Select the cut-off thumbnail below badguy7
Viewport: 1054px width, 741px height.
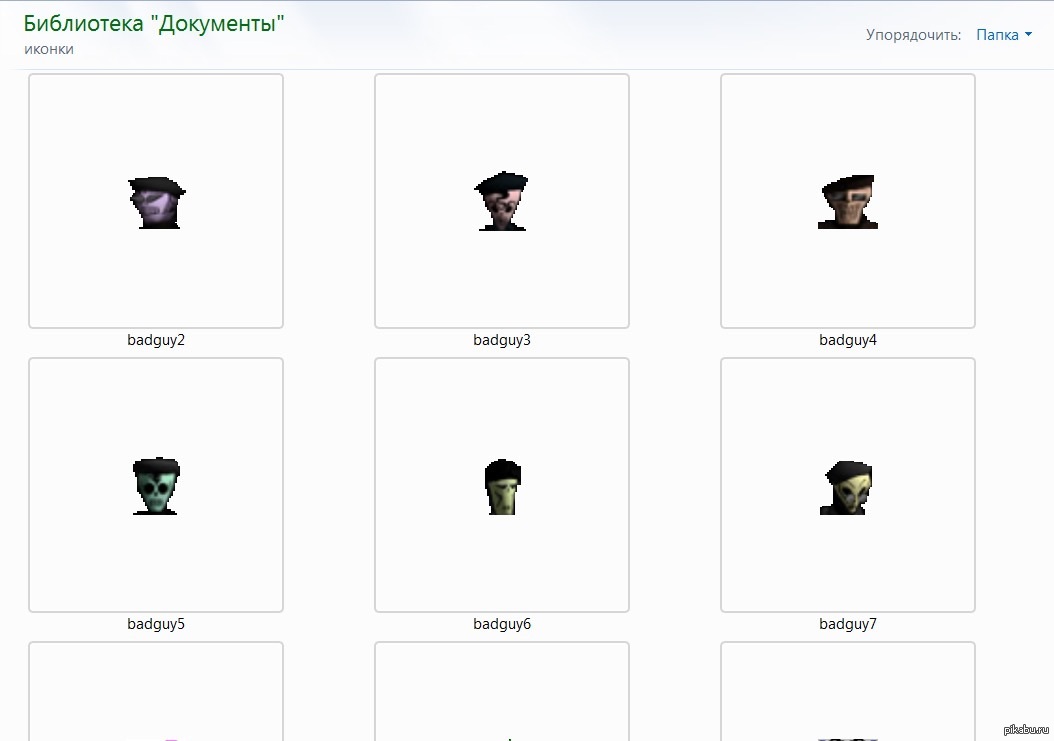pyautogui.click(x=848, y=692)
